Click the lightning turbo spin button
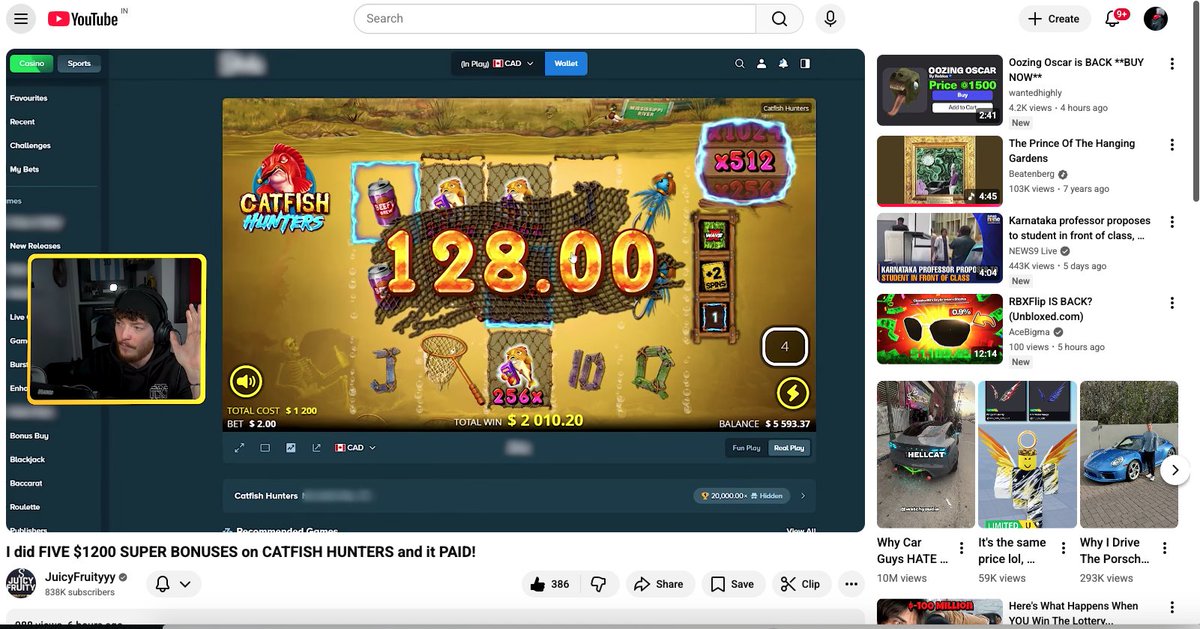The width and height of the screenshot is (1200, 629). click(x=792, y=392)
